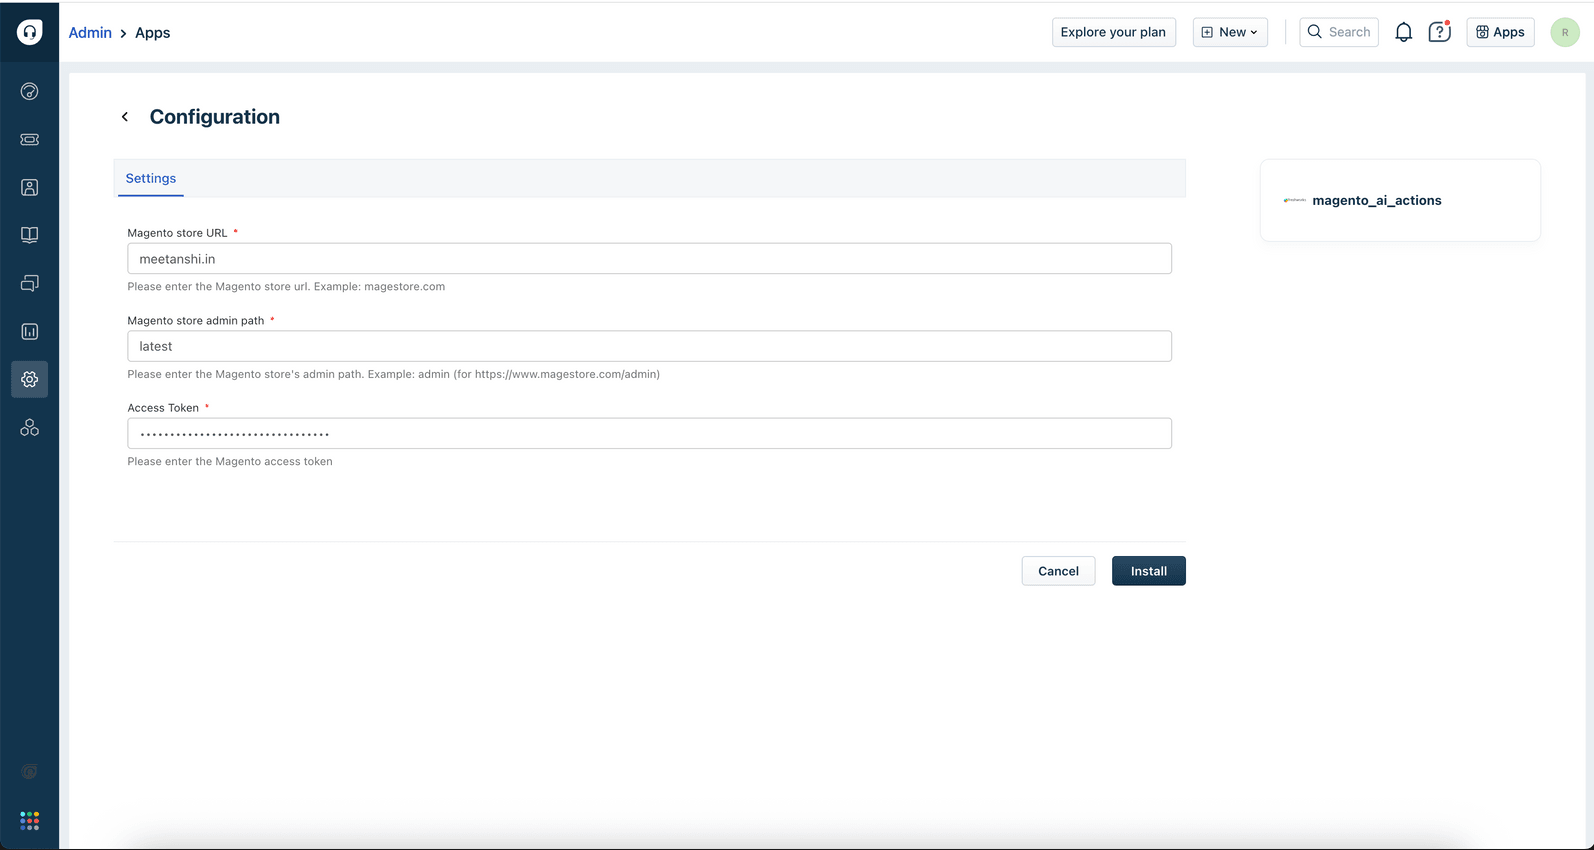Open the Contacts icon in sidebar

(x=29, y=188)
